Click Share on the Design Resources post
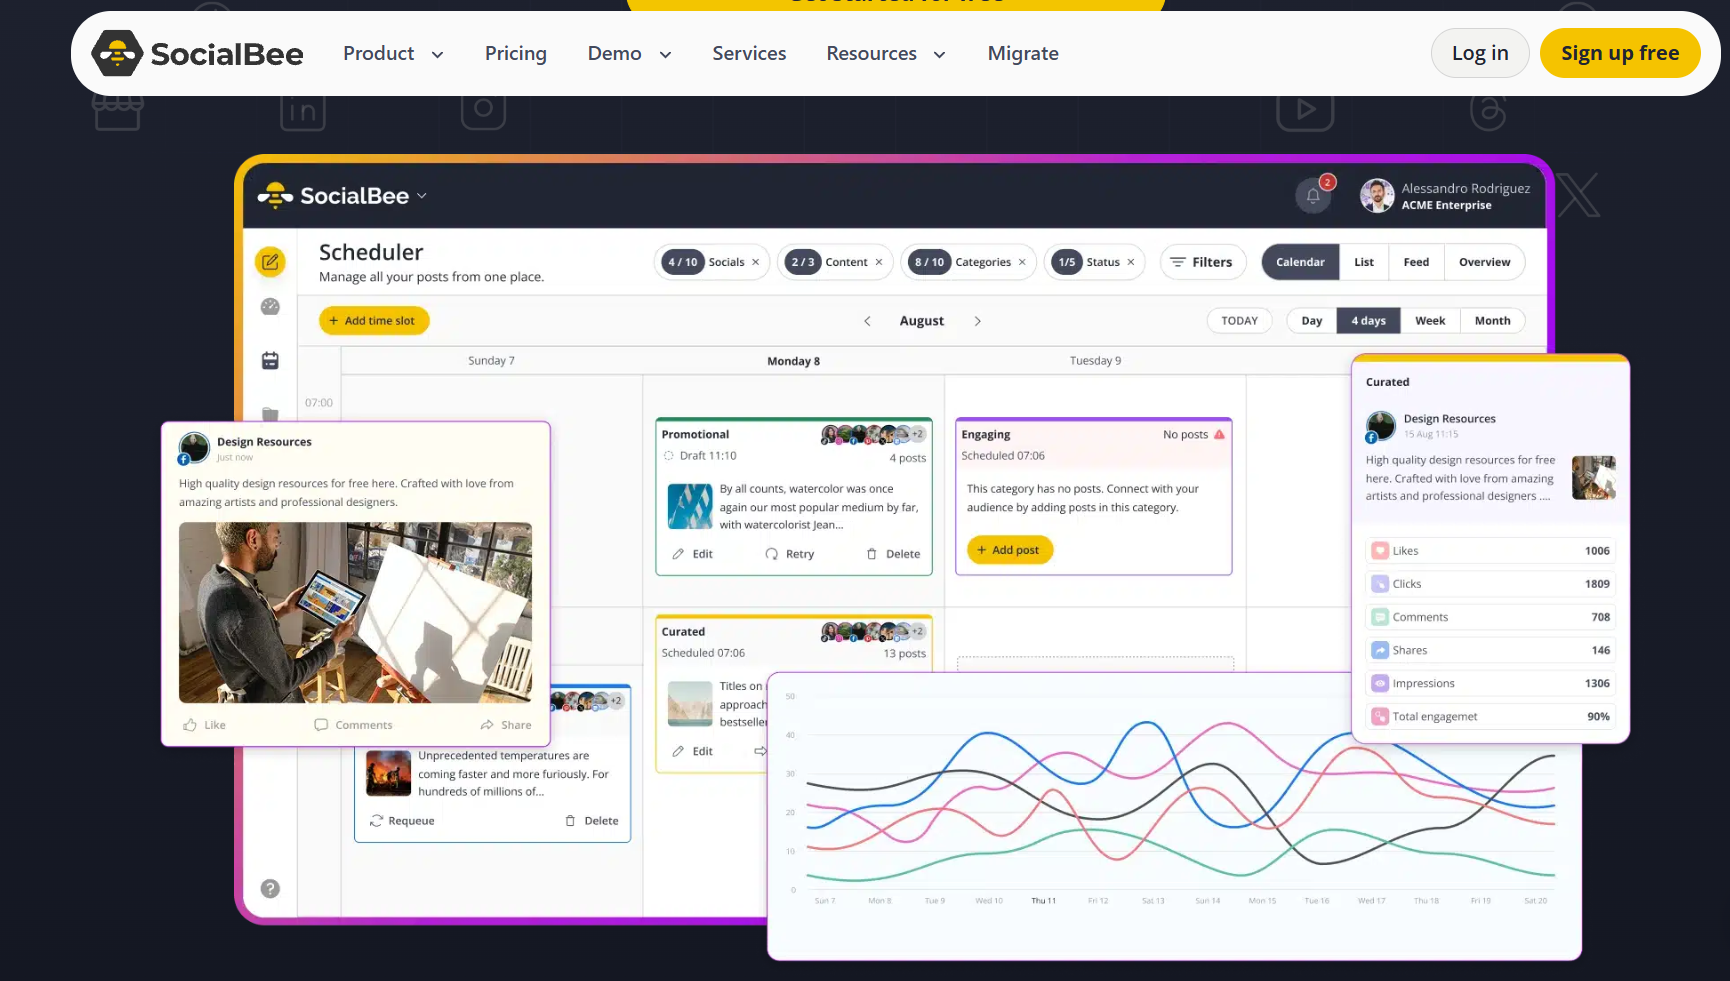The image size is (1730, 981). tap(506, 725)
